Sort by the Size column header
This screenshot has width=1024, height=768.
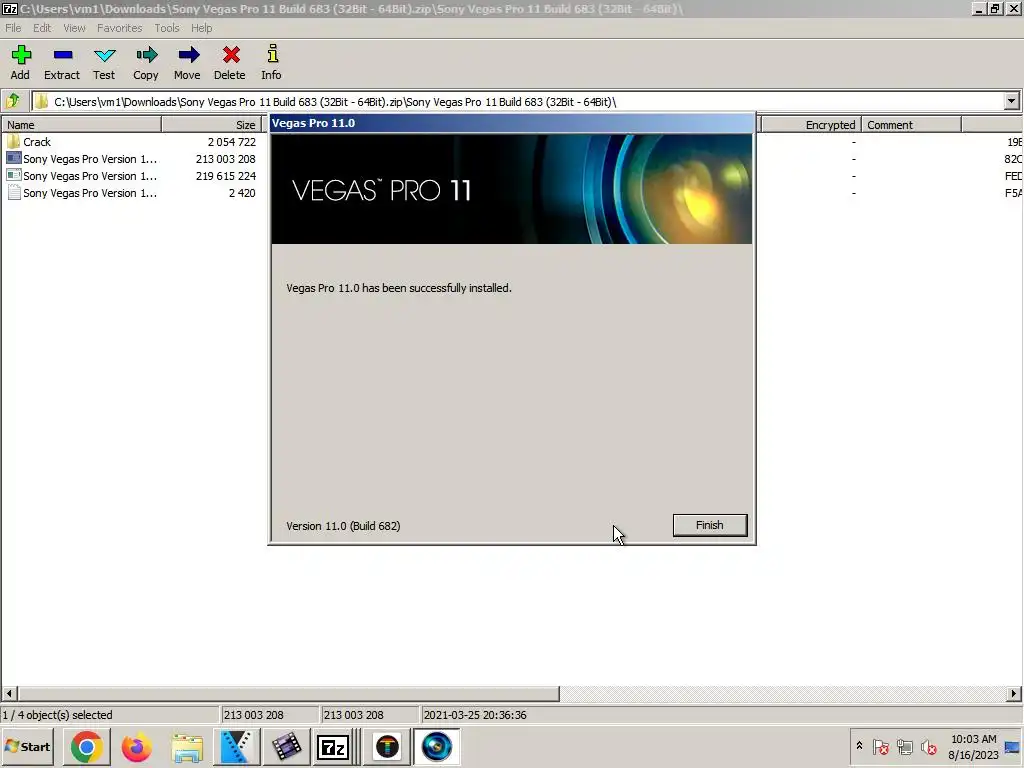pos(211,125)
